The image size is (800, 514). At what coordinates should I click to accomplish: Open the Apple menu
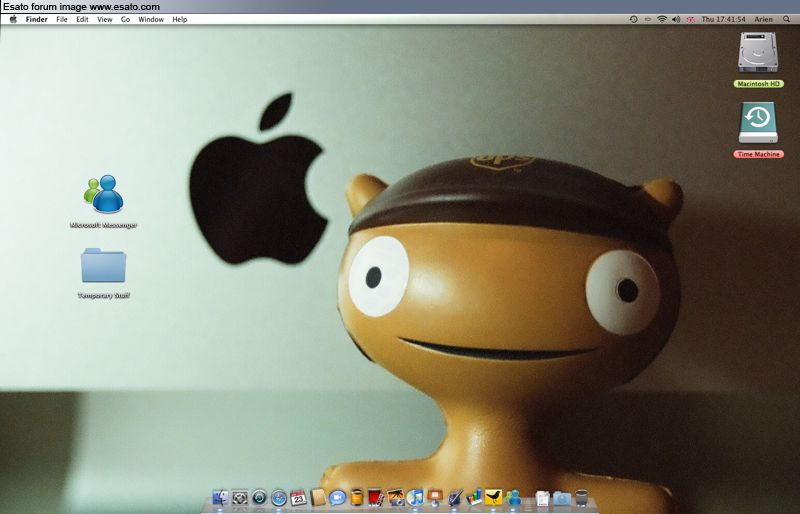coord(13,19)
